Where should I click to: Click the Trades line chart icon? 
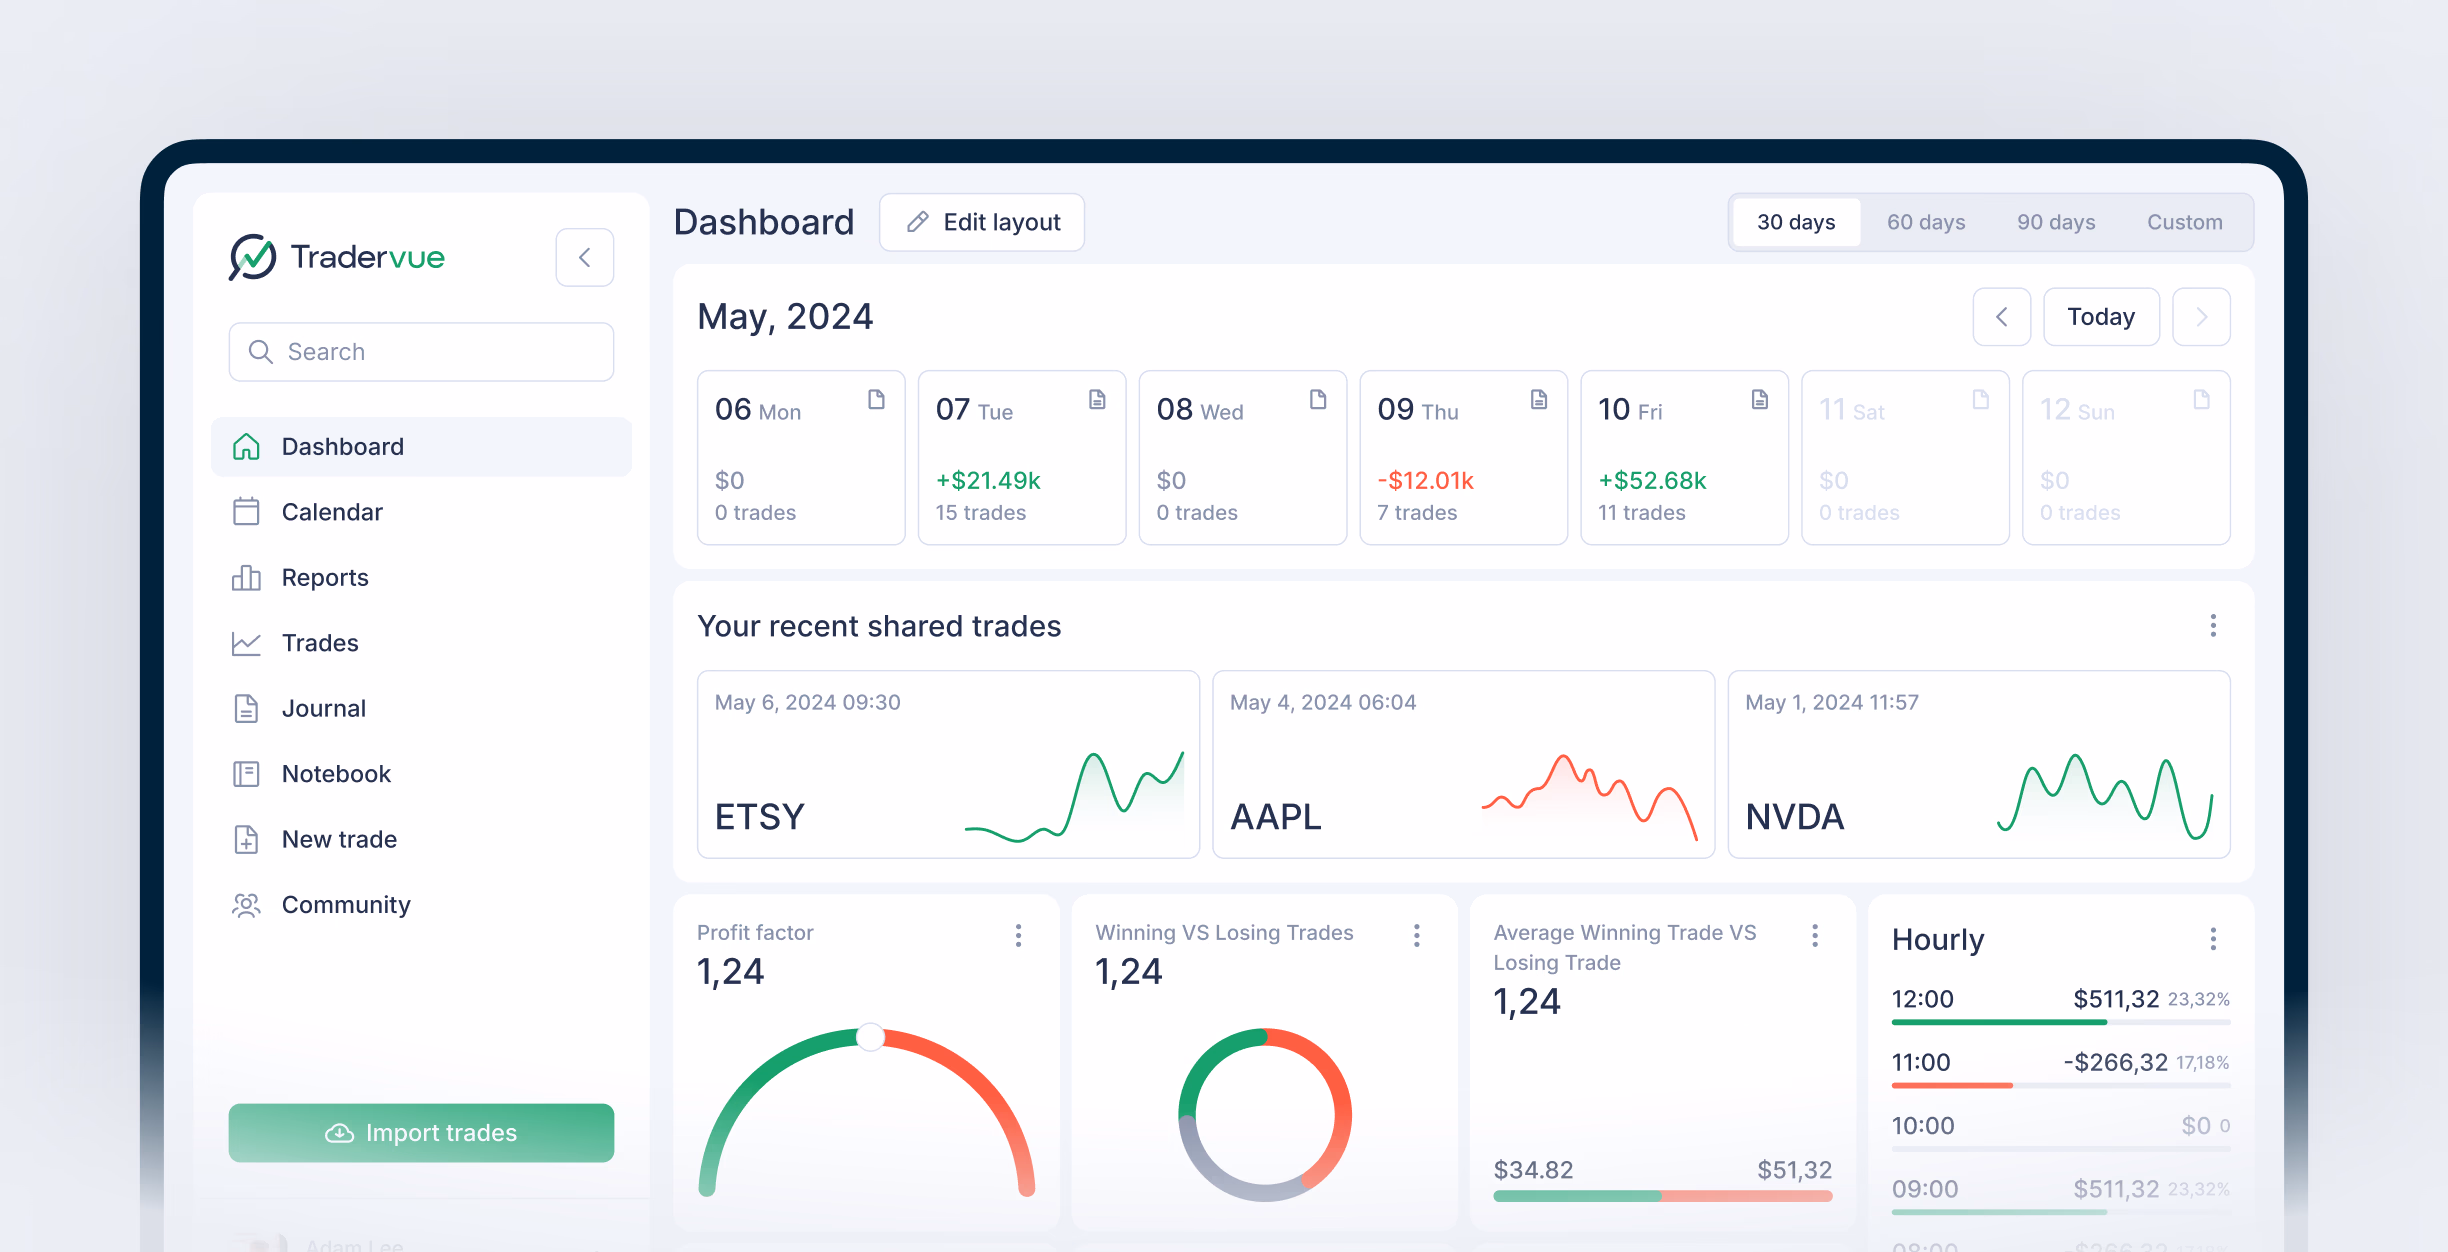[246, 643]
